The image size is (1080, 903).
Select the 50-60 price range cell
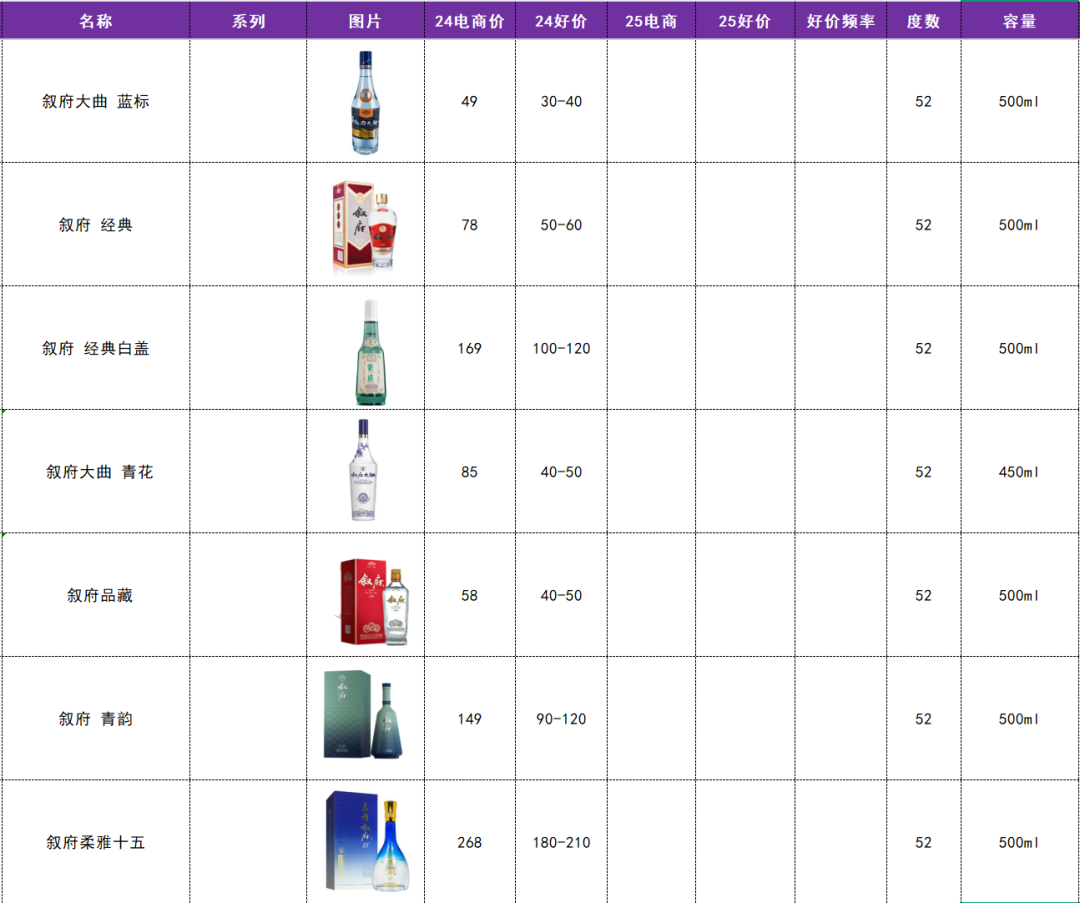point(561,225)
